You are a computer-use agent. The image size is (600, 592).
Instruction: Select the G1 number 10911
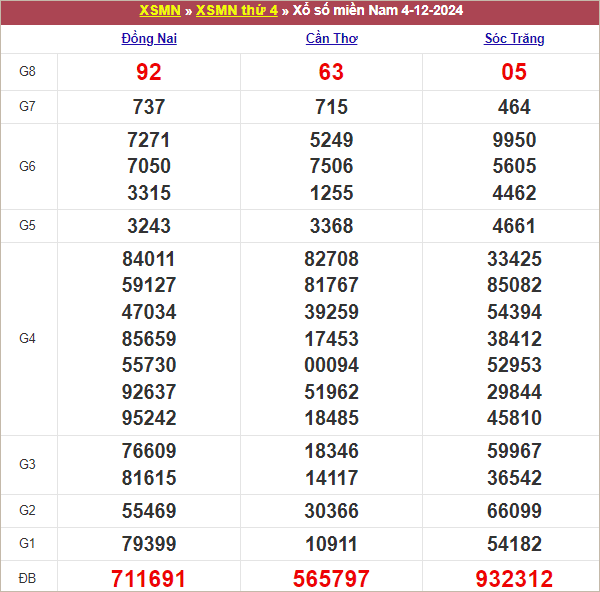pos(331,544)
